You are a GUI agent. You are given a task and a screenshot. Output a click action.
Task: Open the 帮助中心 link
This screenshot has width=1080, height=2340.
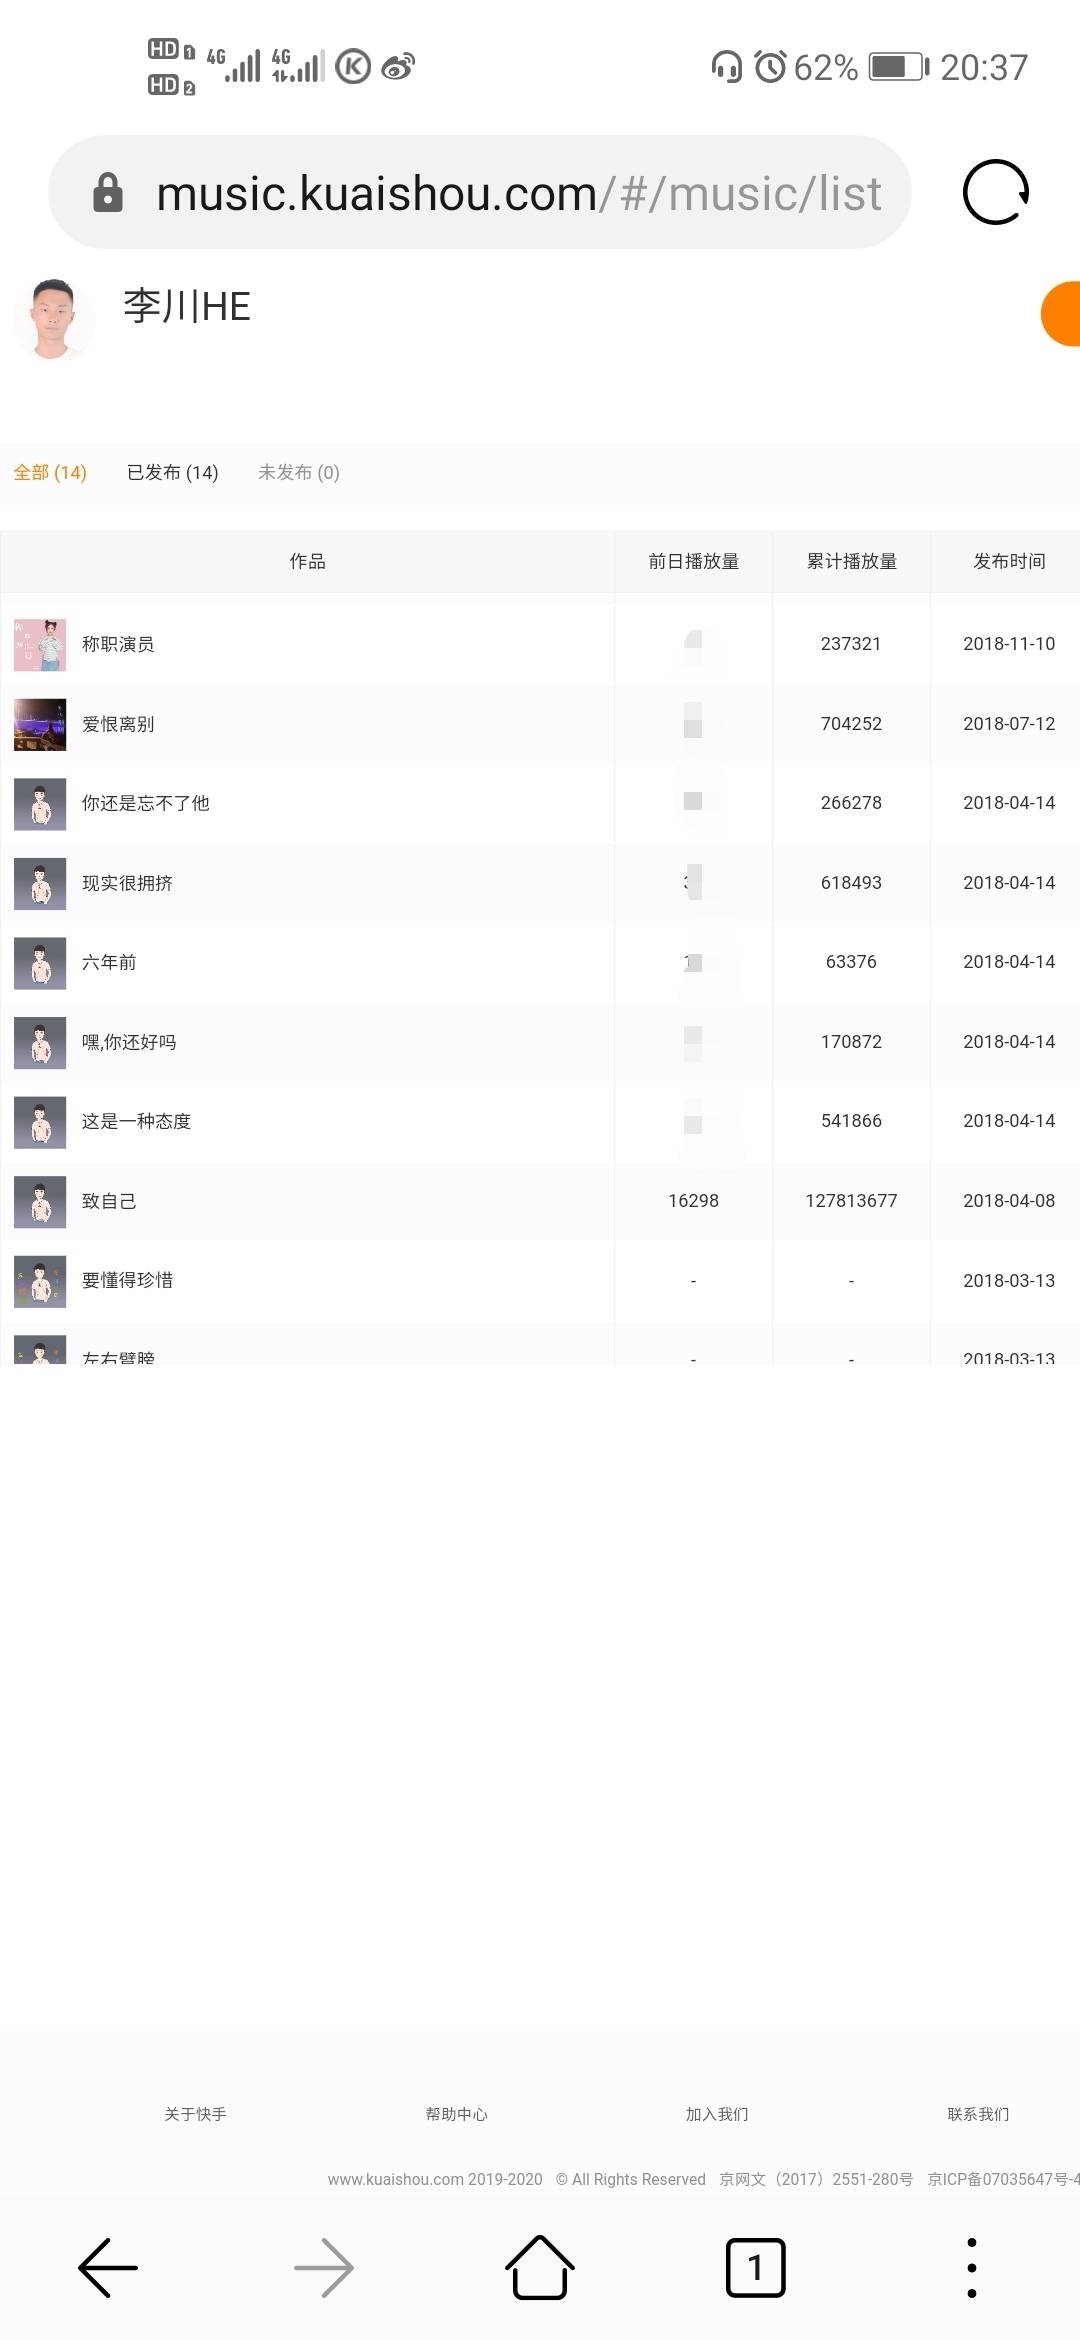[x=456, y=2114]
